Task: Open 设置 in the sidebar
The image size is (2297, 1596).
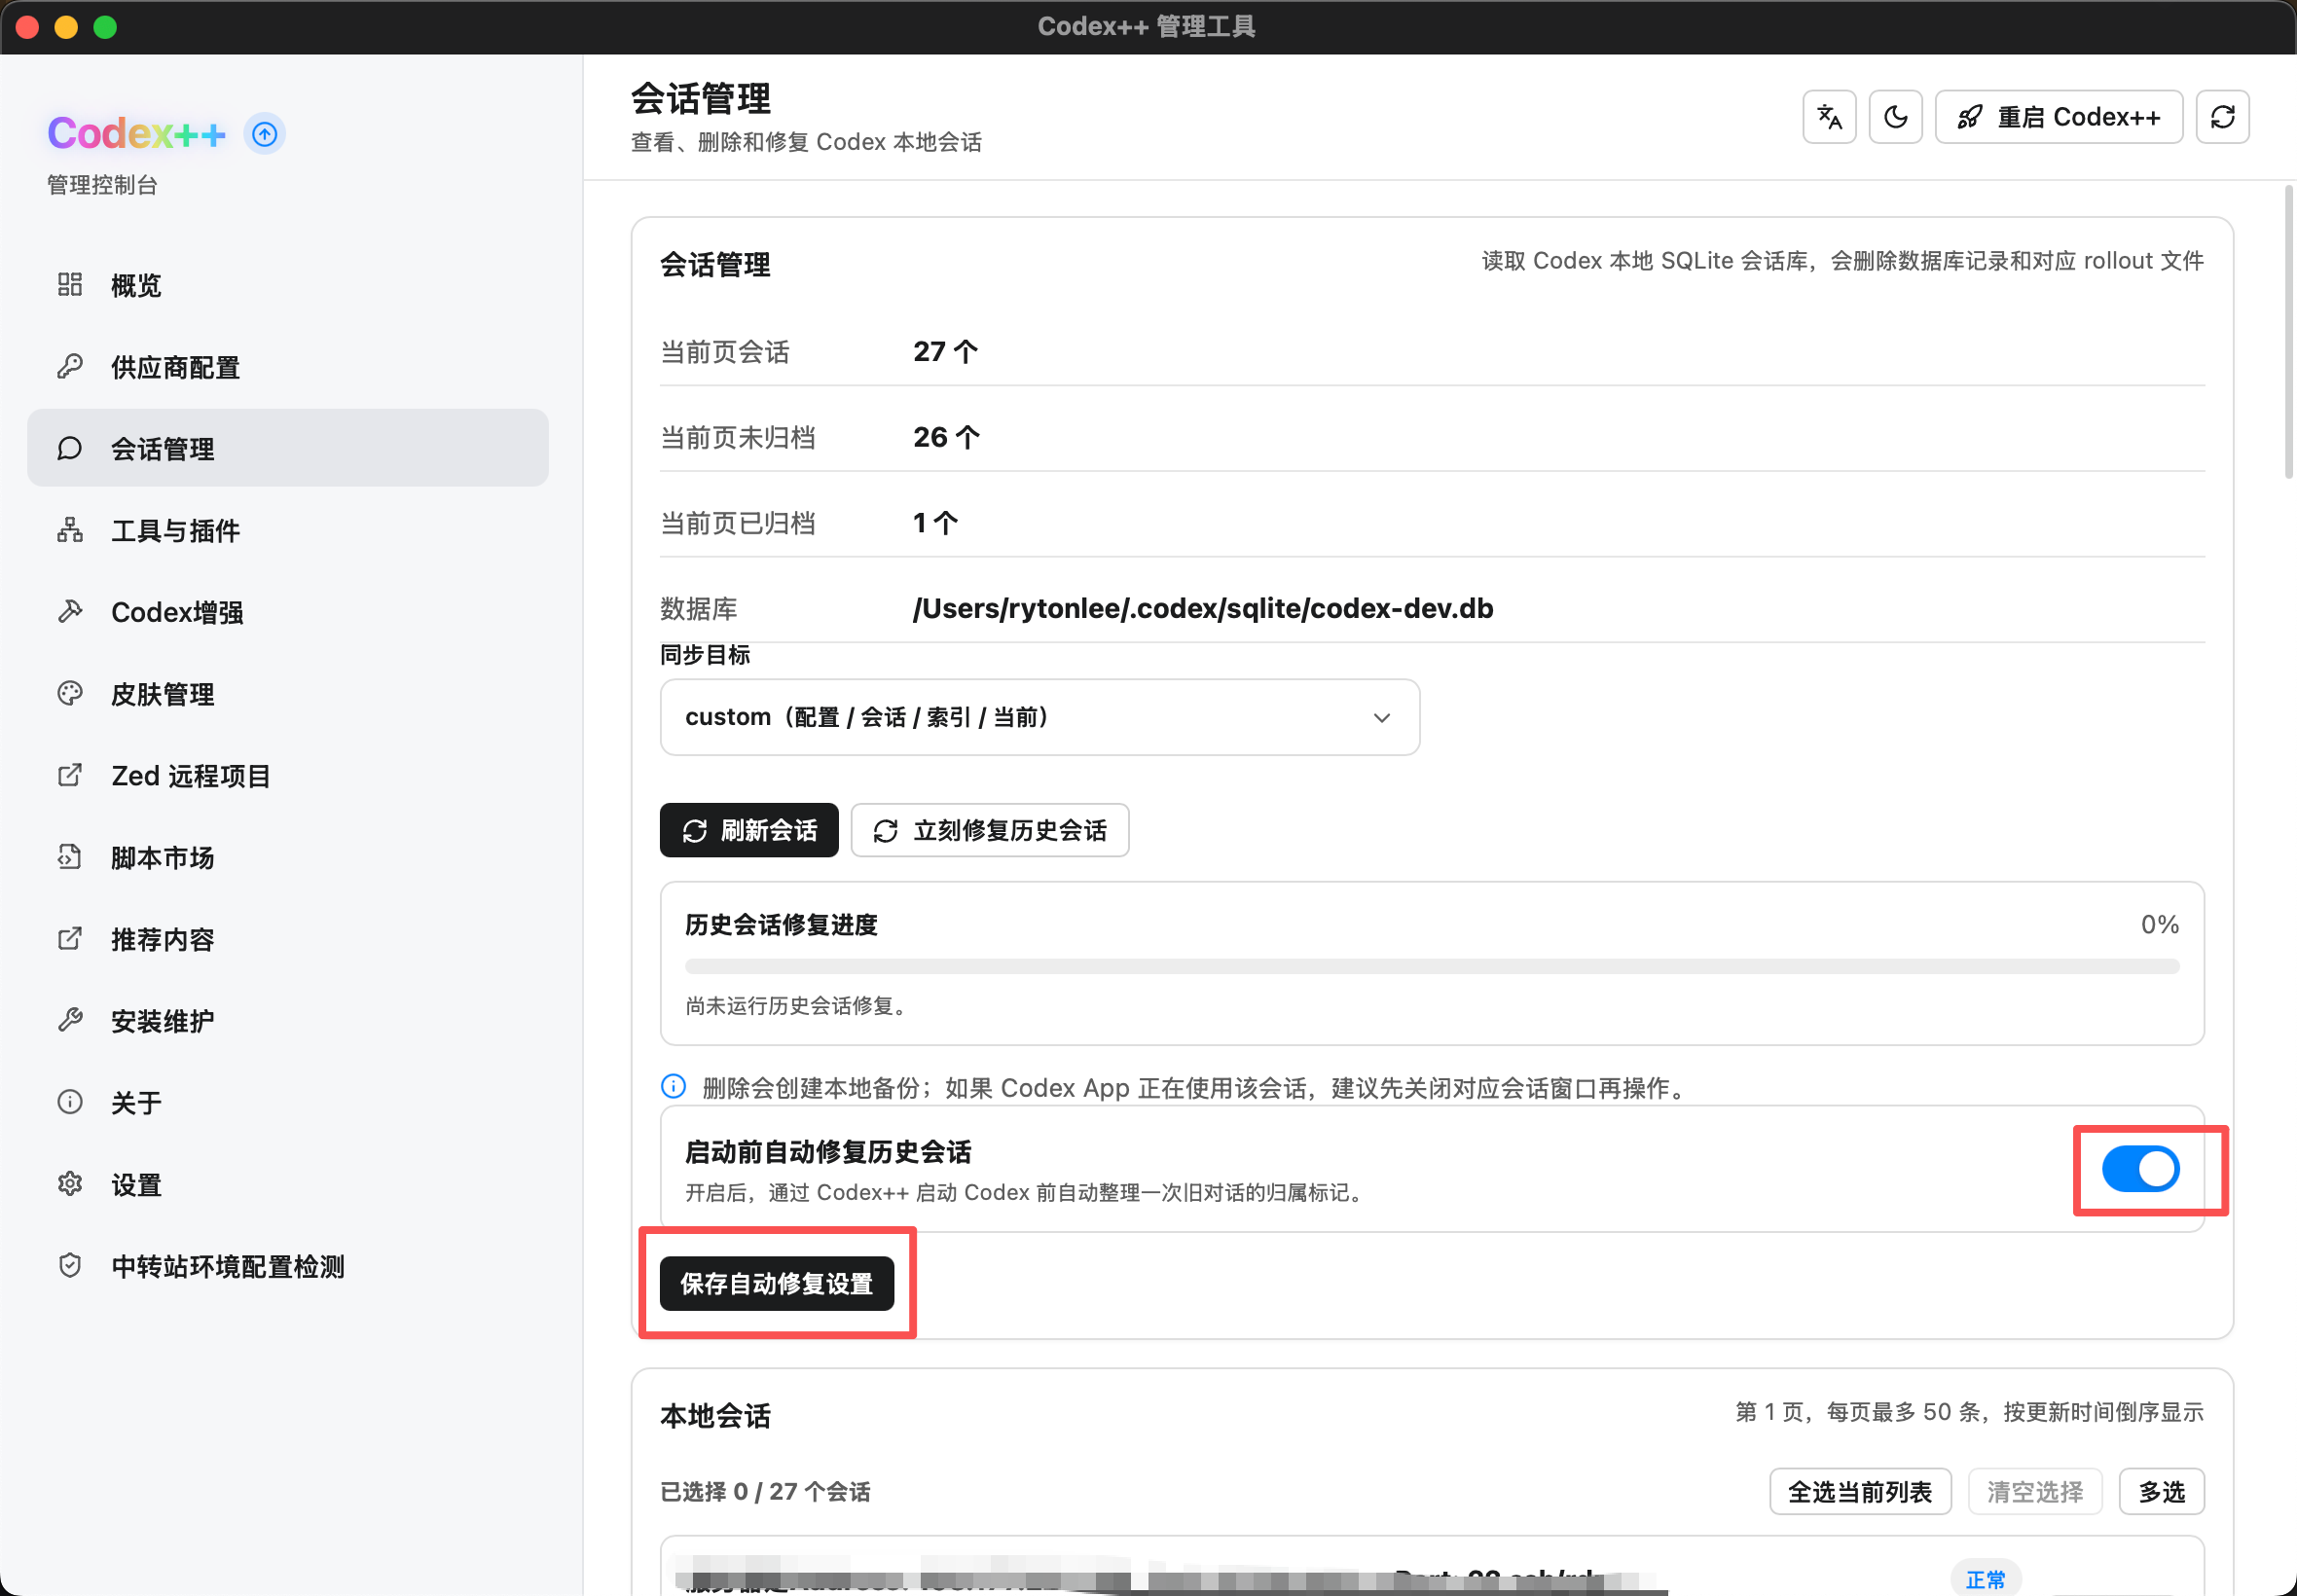Action: pyautogui.click(x=288, y=1184)
